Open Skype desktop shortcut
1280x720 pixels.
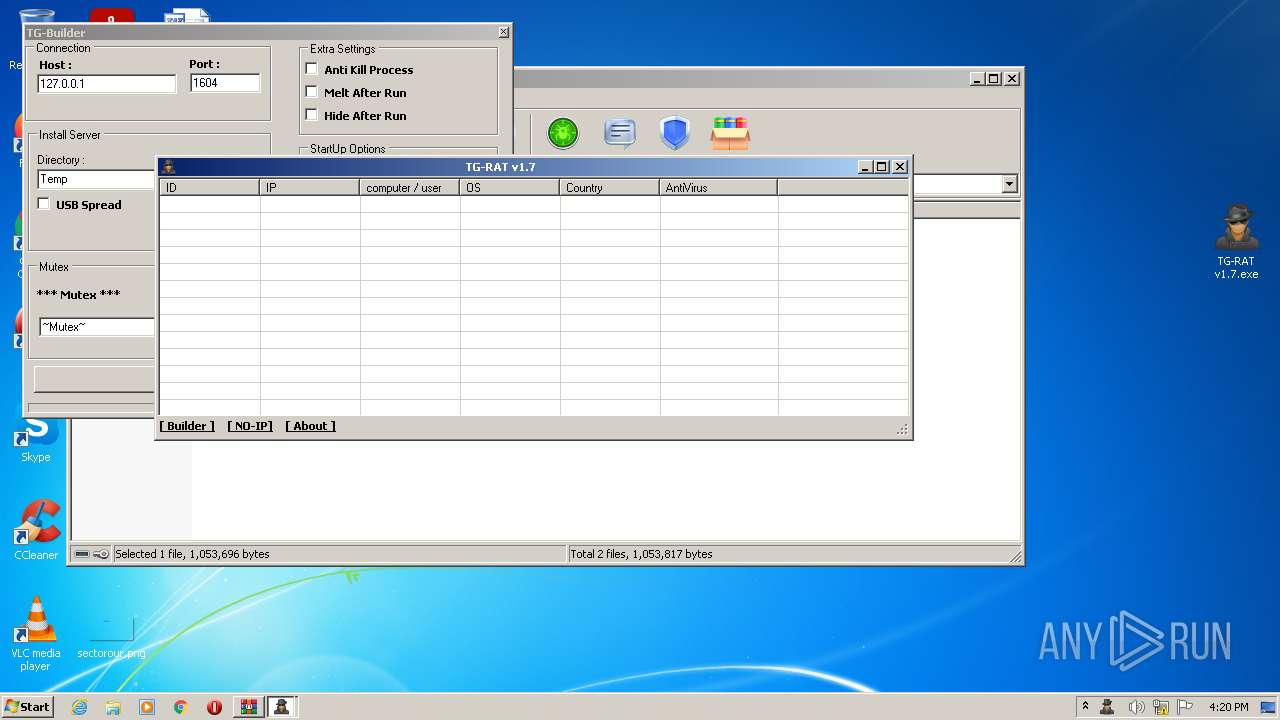point(36,440)
